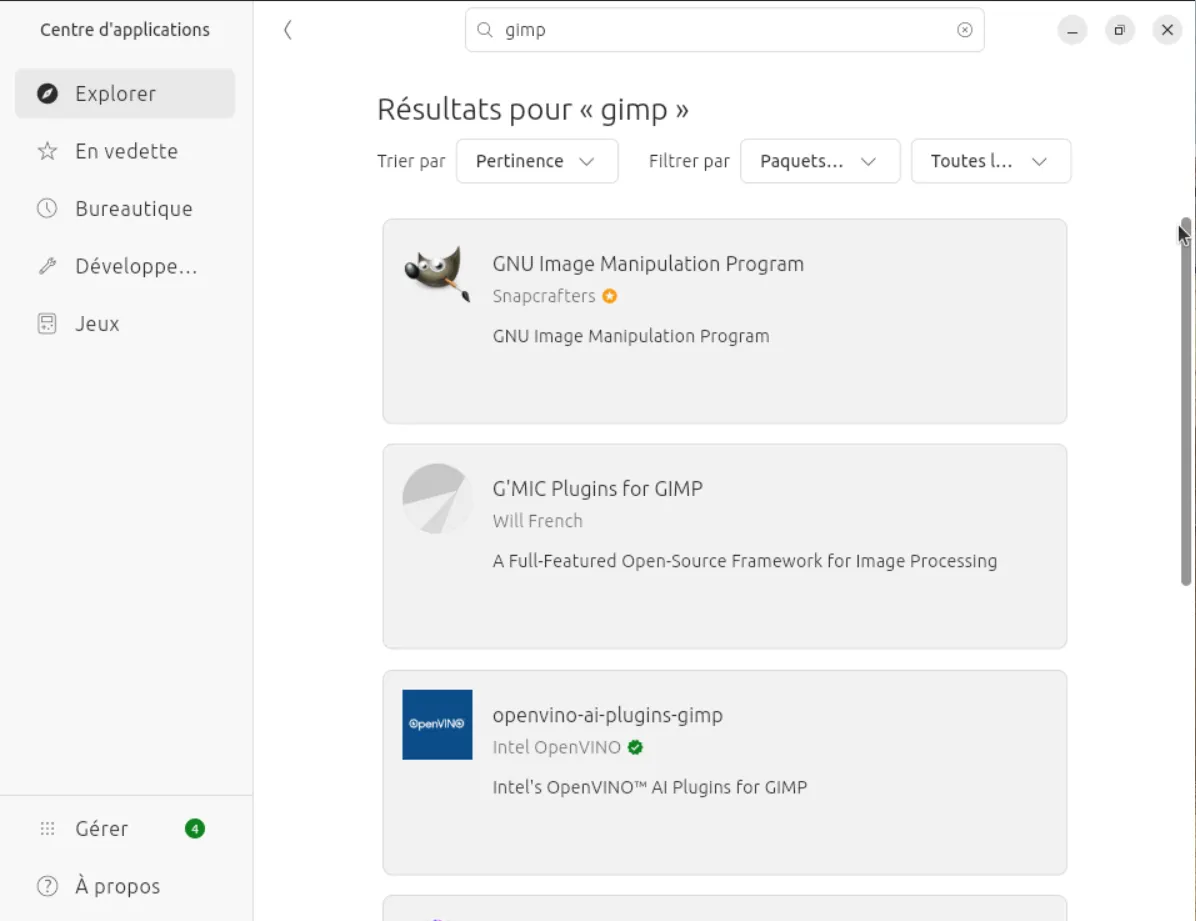Open G'MIC Plugins for GIMP result
1196x921 pixels.
(x=725, y=546)
